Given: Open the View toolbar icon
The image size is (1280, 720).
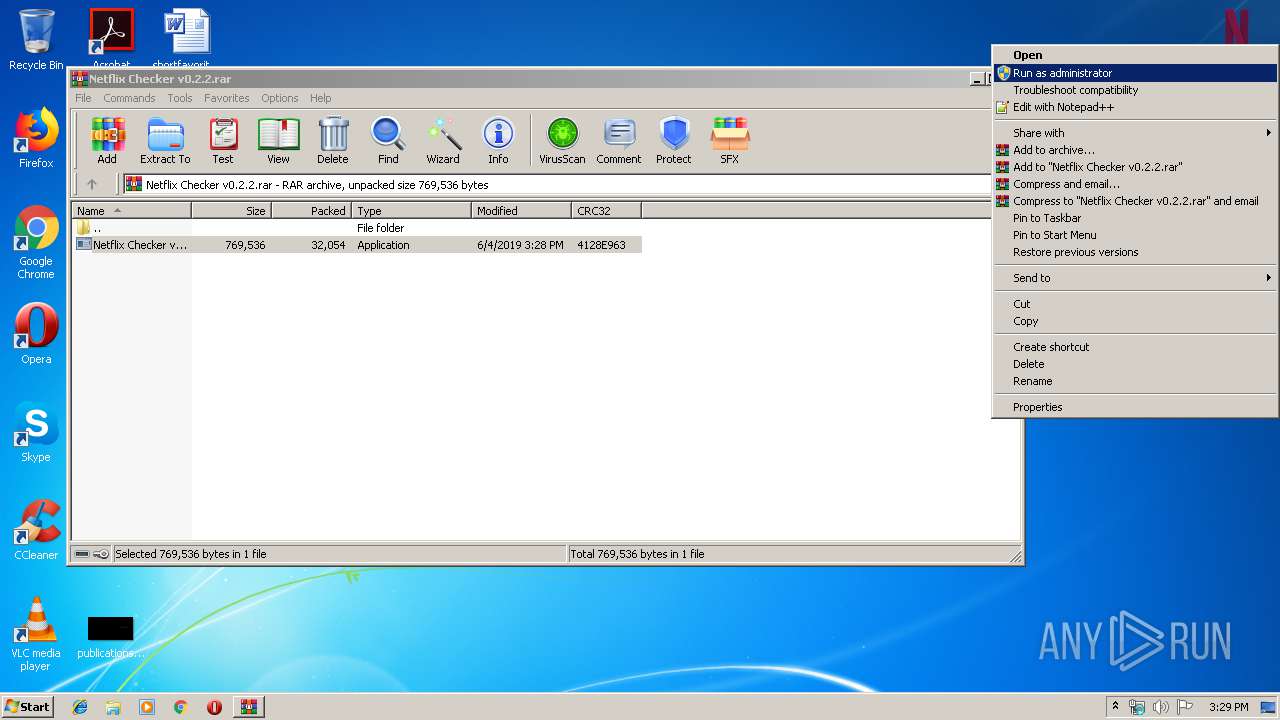Looking at the screenshot, I should pyautogui.click(x=278, y=141).
